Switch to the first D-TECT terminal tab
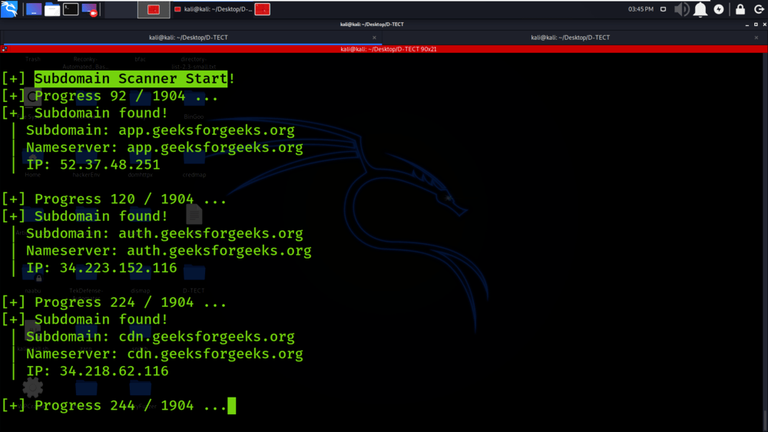 [189, 37]
